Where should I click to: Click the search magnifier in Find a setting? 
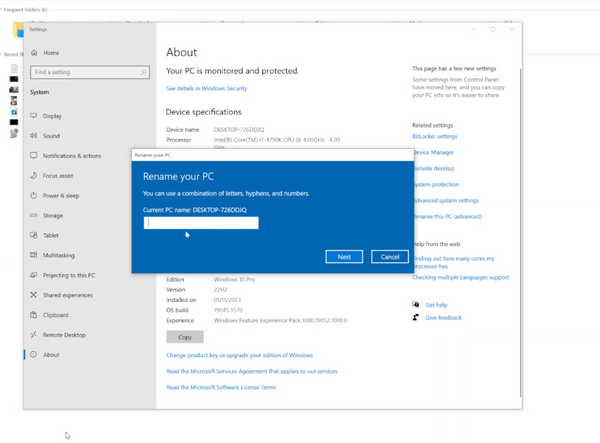point(144,72)
